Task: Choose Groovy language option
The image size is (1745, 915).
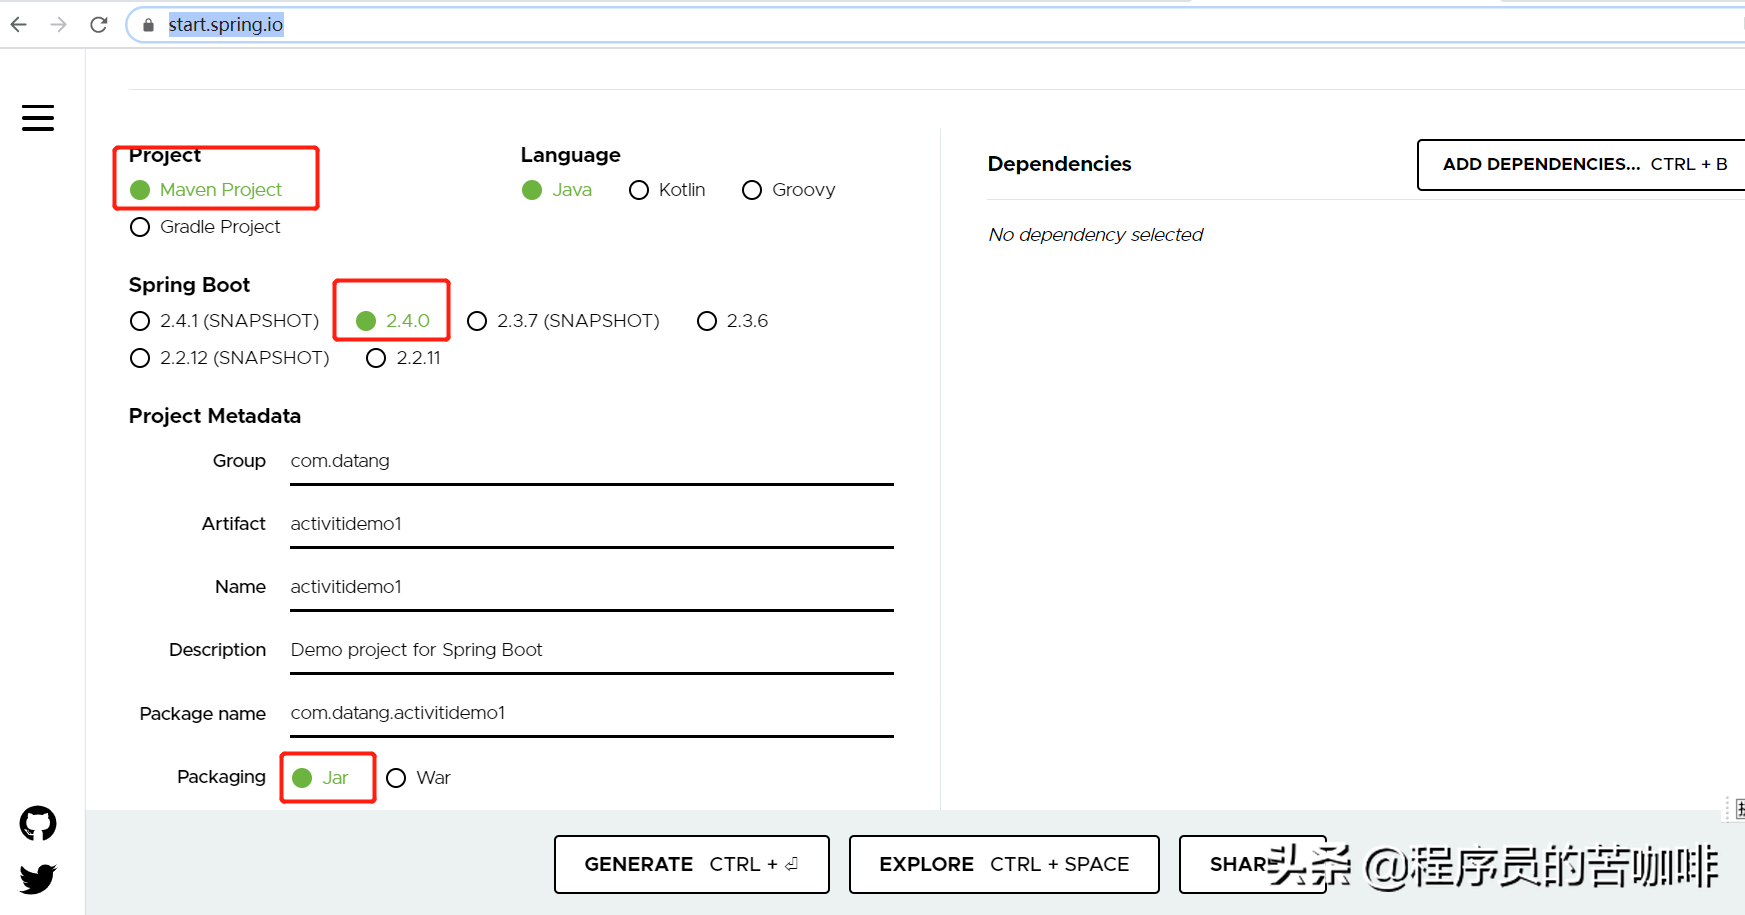Action: [x=789, y=190]
